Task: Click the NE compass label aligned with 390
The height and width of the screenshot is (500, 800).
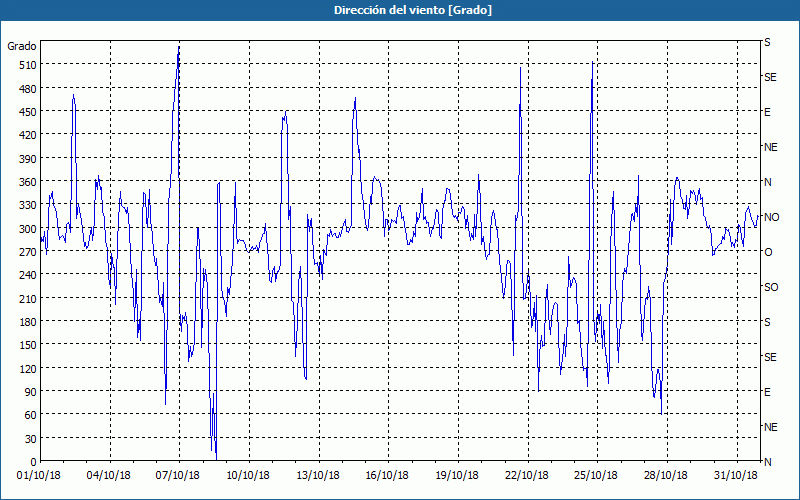Action: coord(771,147)
